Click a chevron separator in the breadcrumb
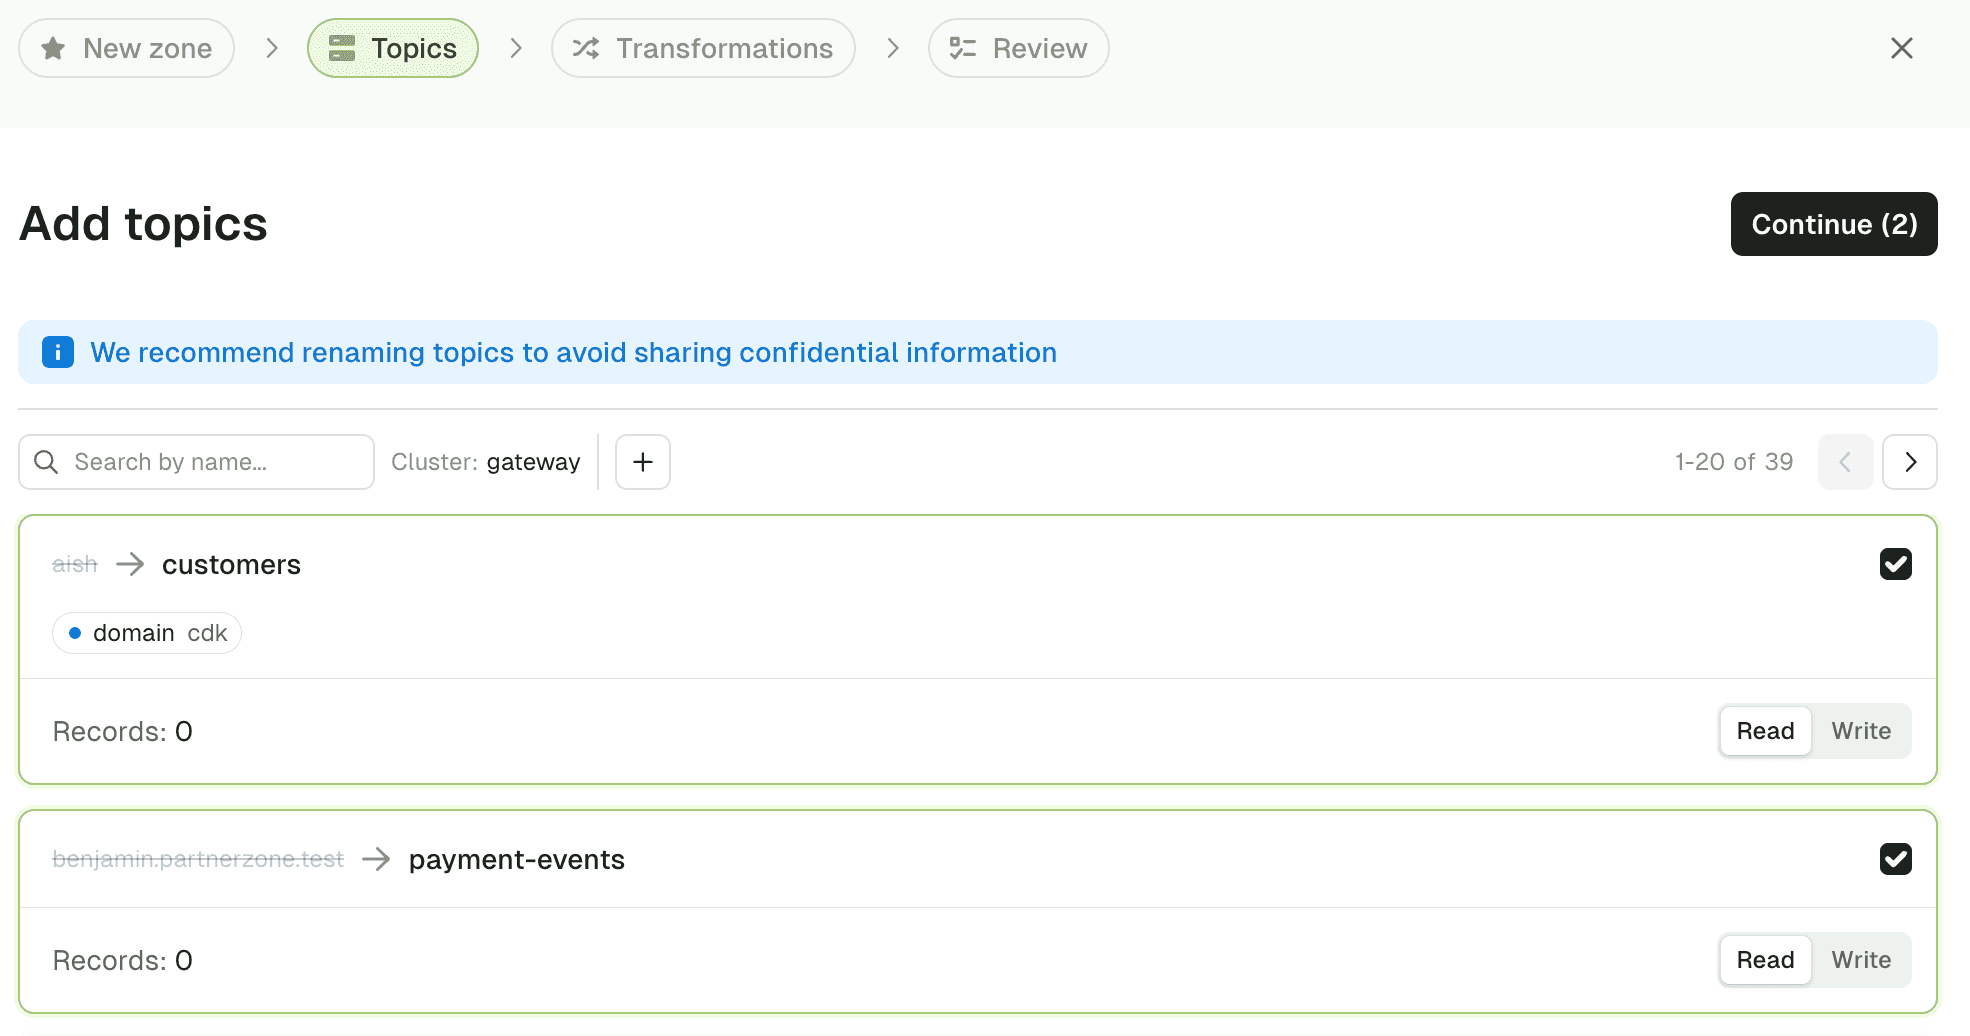Viewport: 1970px width, 1036px height. click(x=271, y=47)
